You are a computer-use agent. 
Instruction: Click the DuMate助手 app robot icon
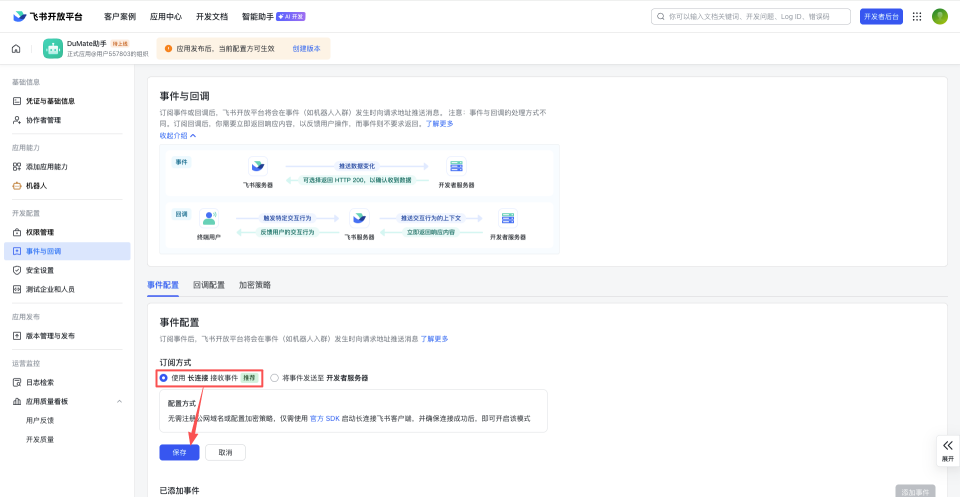(53, 48)
